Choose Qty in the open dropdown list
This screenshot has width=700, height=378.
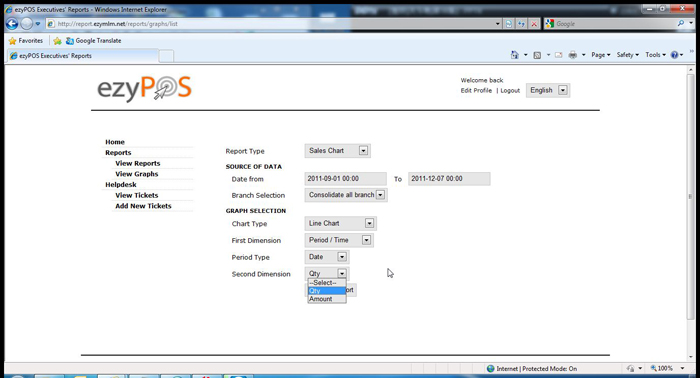(x=327, y=291)
